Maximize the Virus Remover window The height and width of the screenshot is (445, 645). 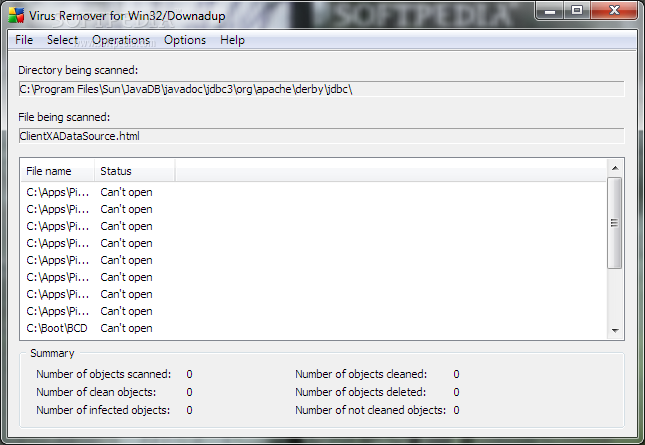pyautogui.click(x=577, y=11)
